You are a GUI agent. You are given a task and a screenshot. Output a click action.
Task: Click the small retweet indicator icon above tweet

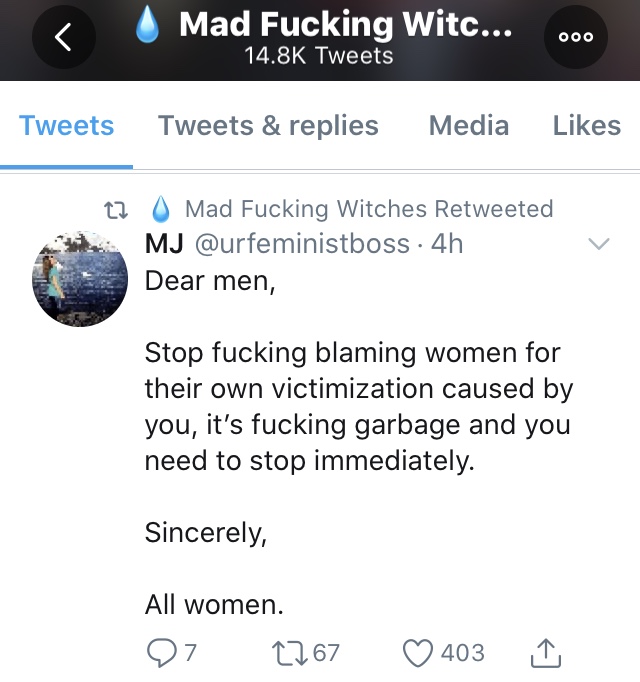[119, 209]
